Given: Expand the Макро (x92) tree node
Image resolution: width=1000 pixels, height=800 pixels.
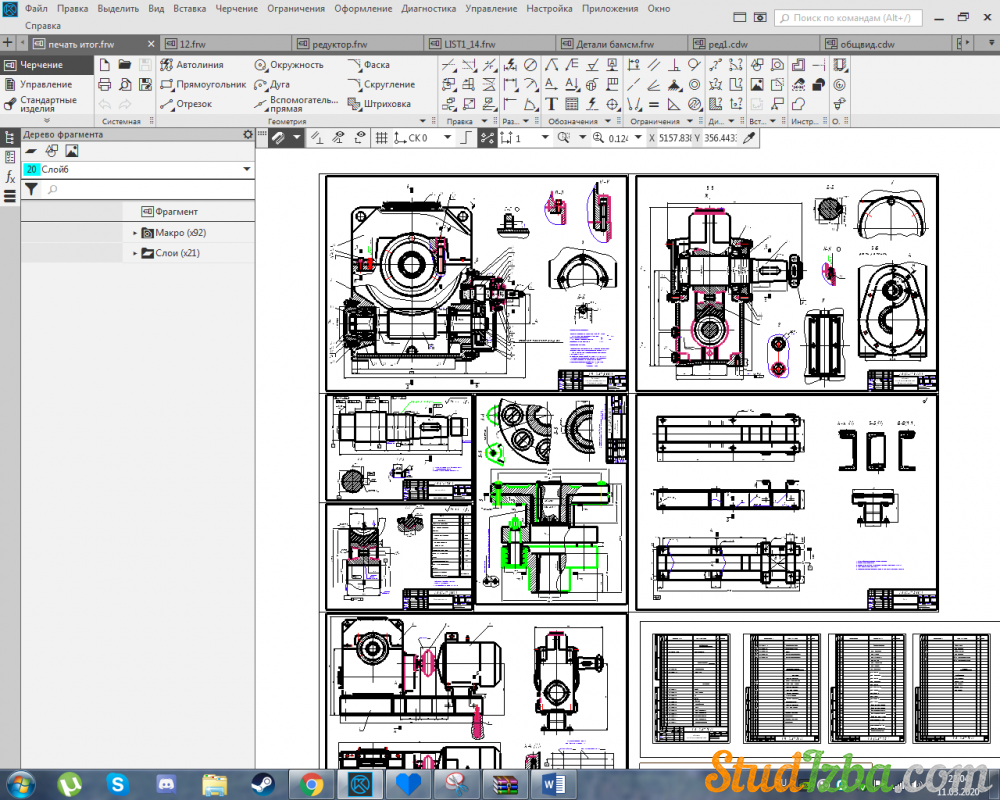Looking at the screenshot, I should pyautogui.click(x=135, y=233).
